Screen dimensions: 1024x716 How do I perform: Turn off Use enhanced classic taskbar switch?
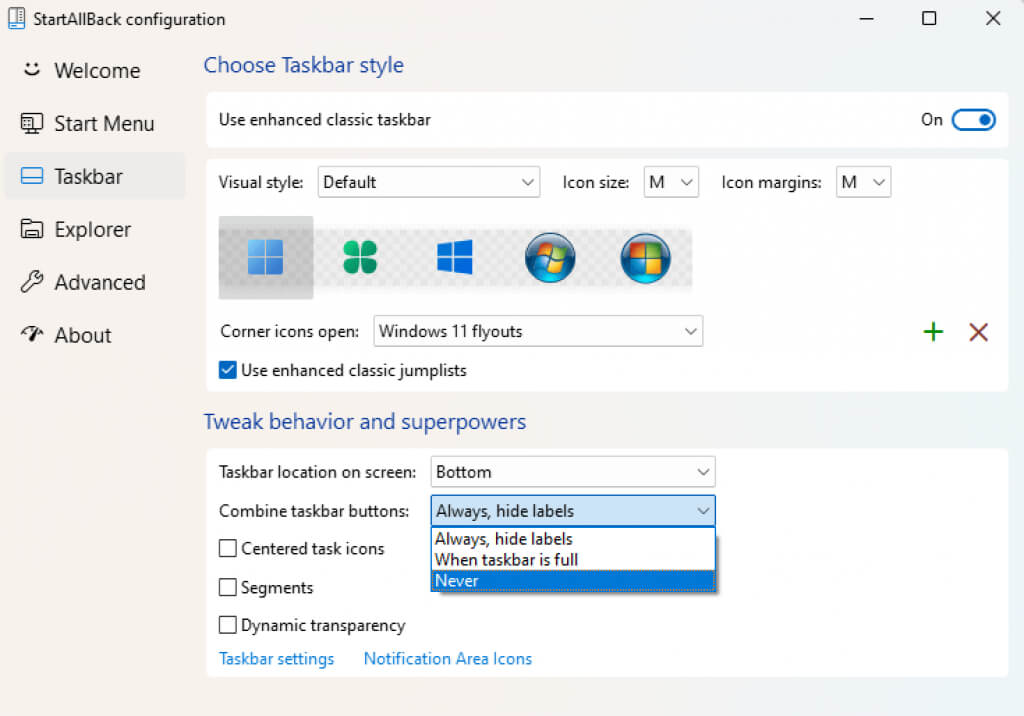point(973,120)
